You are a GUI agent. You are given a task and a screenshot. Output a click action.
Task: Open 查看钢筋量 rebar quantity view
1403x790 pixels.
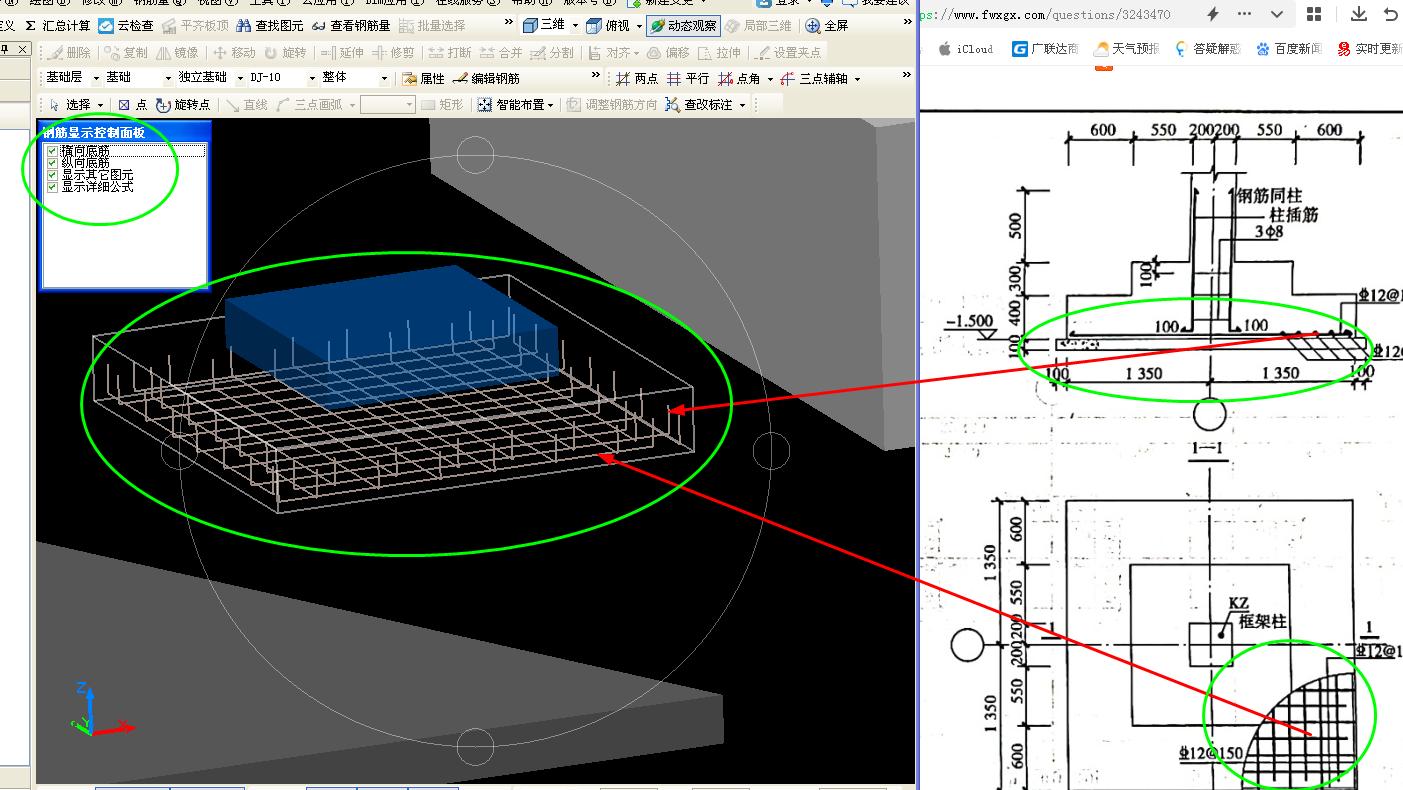pos(351,26)
